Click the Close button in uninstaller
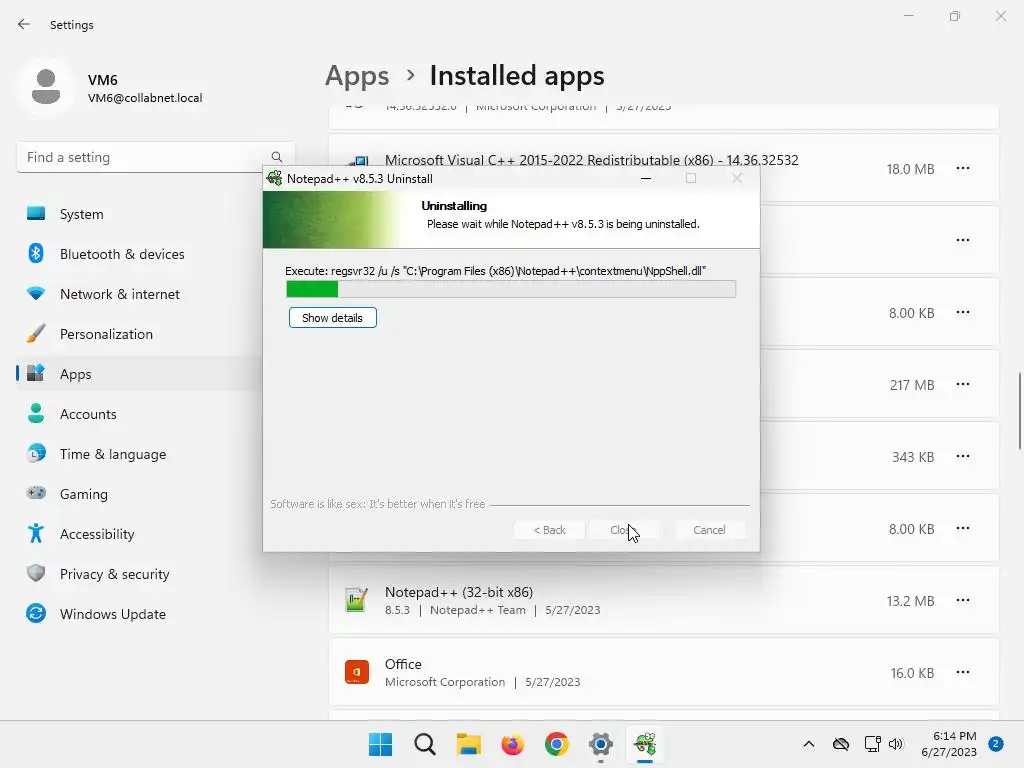 [624, 530]
